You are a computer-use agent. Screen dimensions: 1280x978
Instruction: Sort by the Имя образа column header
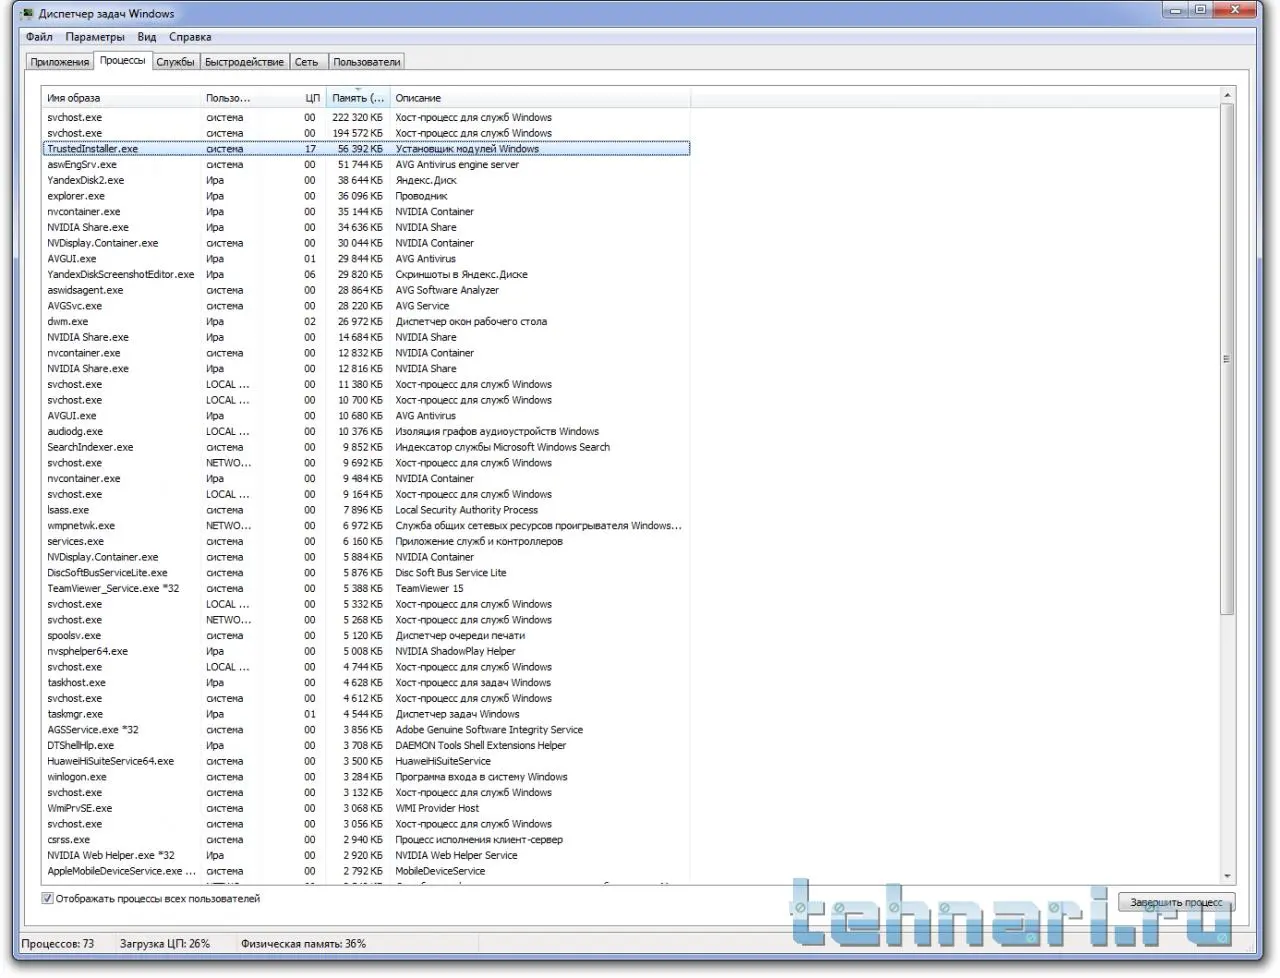(121, 98)
